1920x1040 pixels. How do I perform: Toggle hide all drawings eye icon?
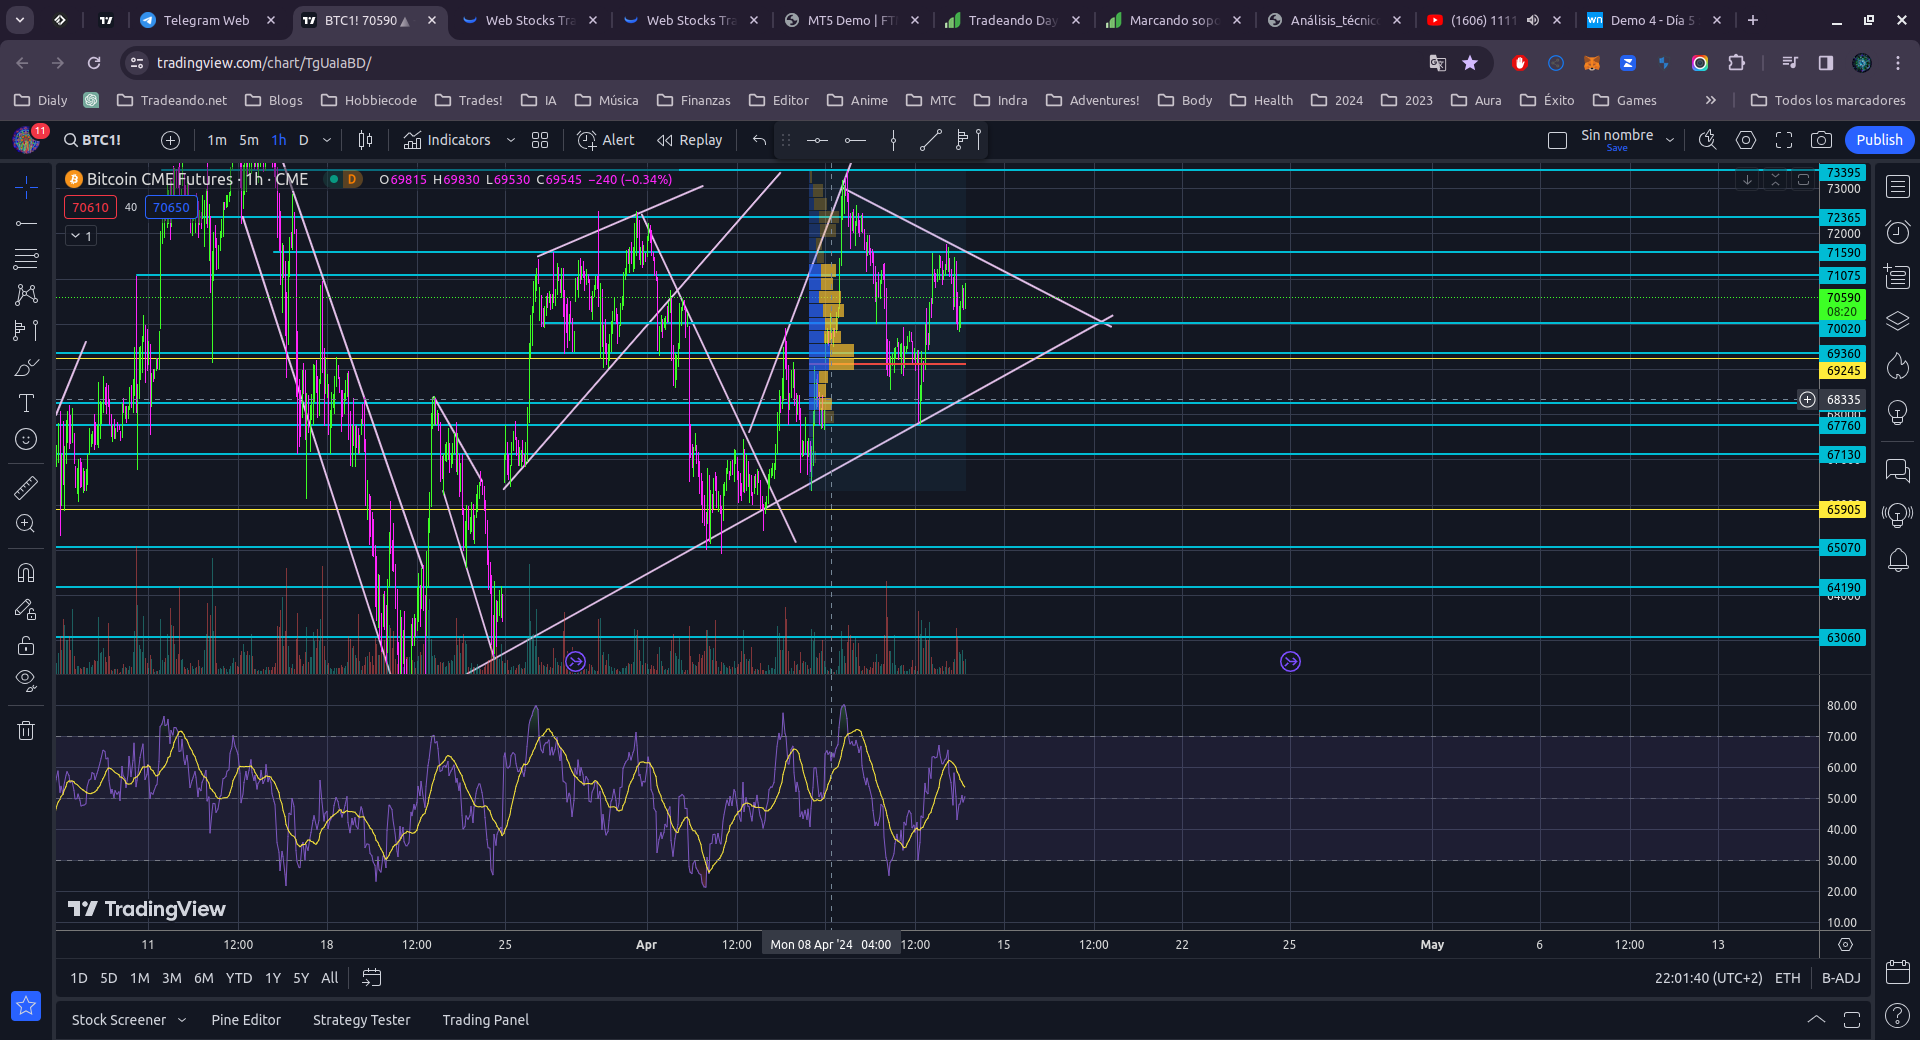pos(26,681)
